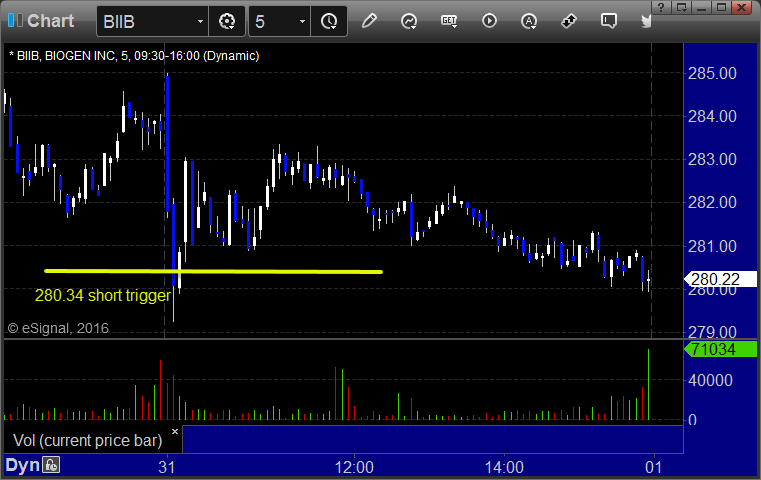Select the yellow short trigger line

tap(214, 271)
